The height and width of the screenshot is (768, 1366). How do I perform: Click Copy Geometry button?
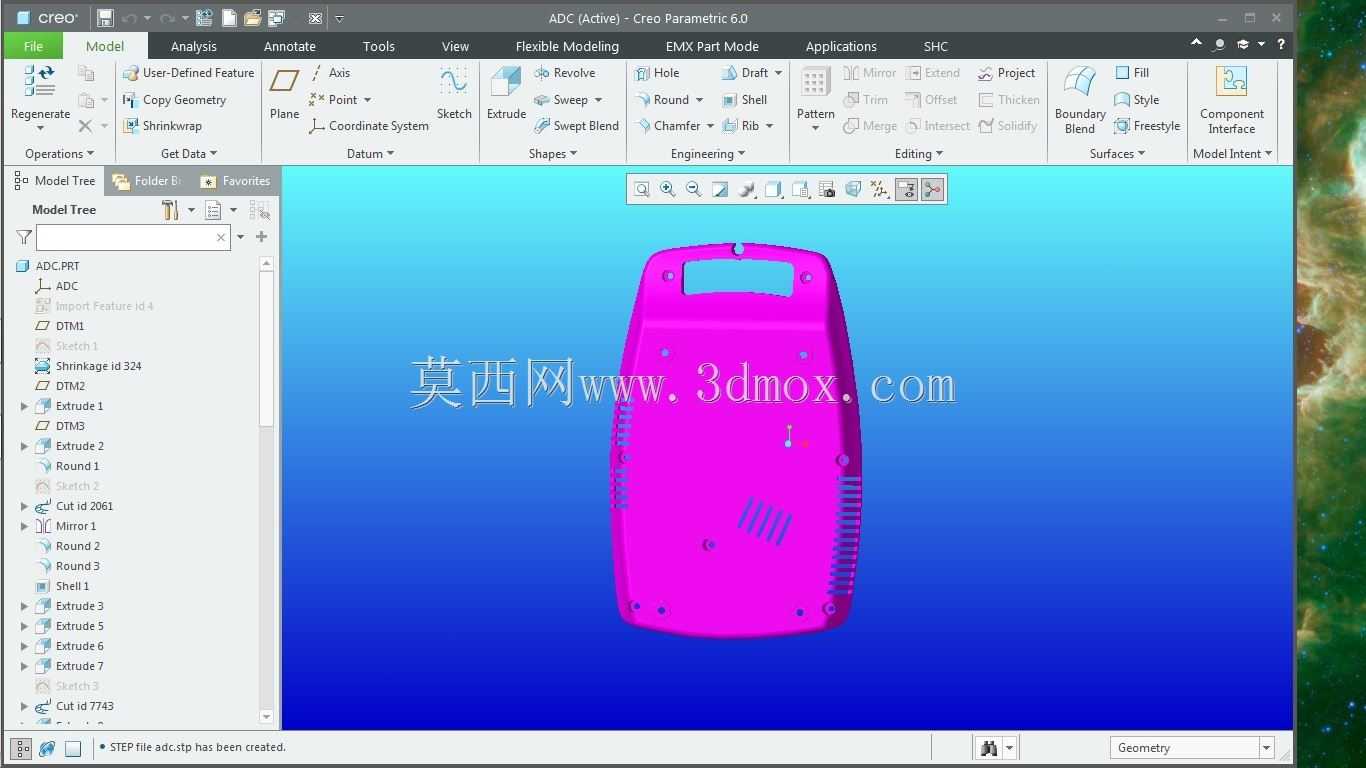click(174, 100)
